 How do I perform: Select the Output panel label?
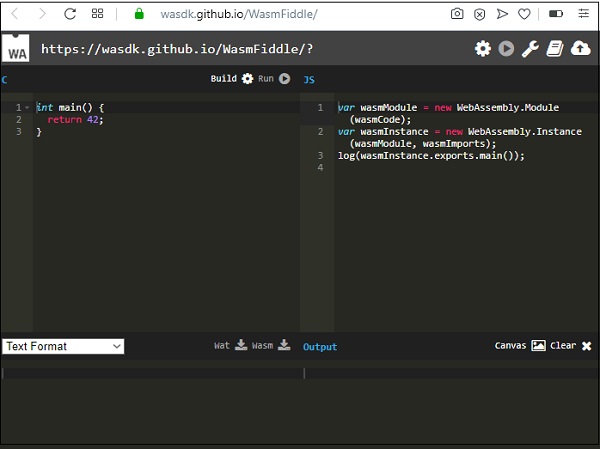click(320, 347)
